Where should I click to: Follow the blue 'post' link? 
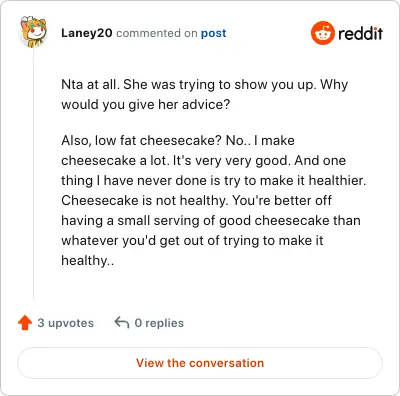213,33
